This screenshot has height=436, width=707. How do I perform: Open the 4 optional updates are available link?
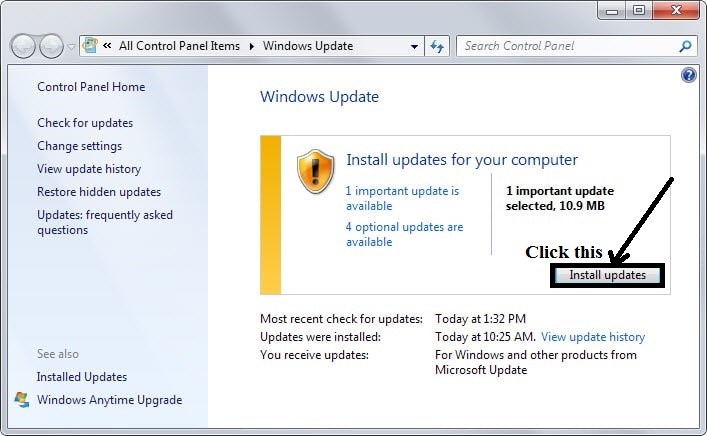click(x=404, y=234)
